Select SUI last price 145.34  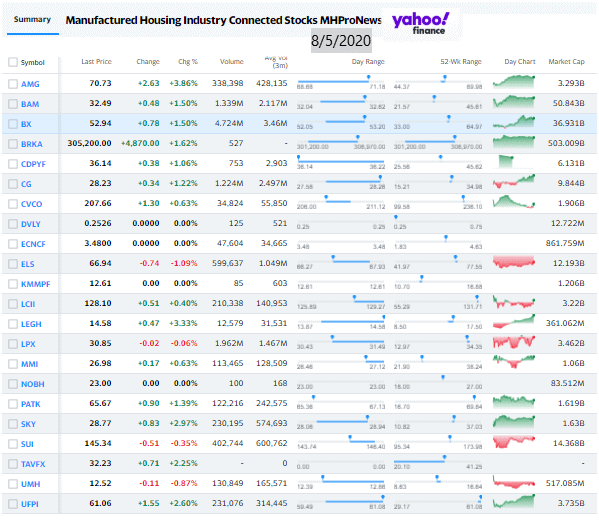point(98,443)
